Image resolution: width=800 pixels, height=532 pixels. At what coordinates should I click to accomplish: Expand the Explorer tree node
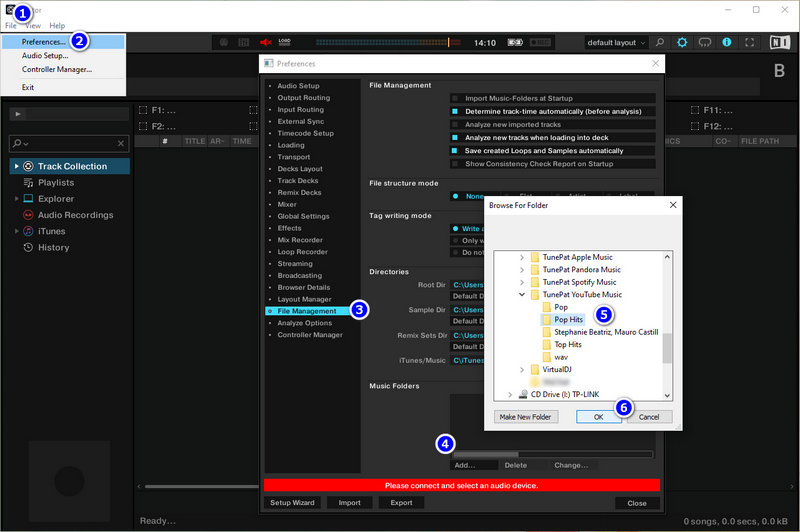tap(16, 199)
